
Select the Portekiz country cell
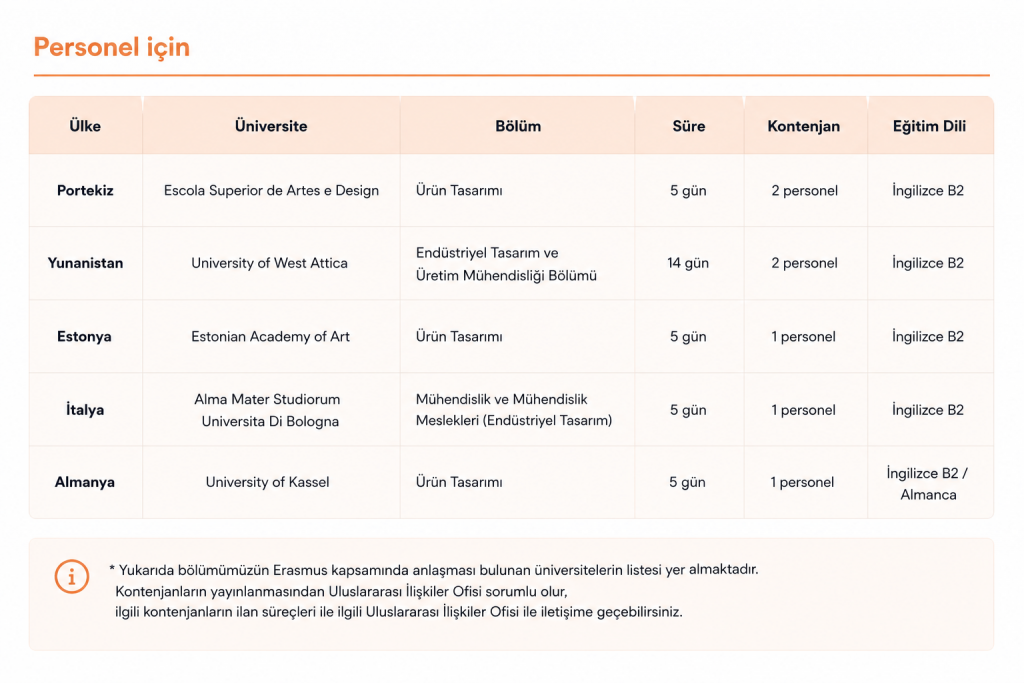click(85, 191)
